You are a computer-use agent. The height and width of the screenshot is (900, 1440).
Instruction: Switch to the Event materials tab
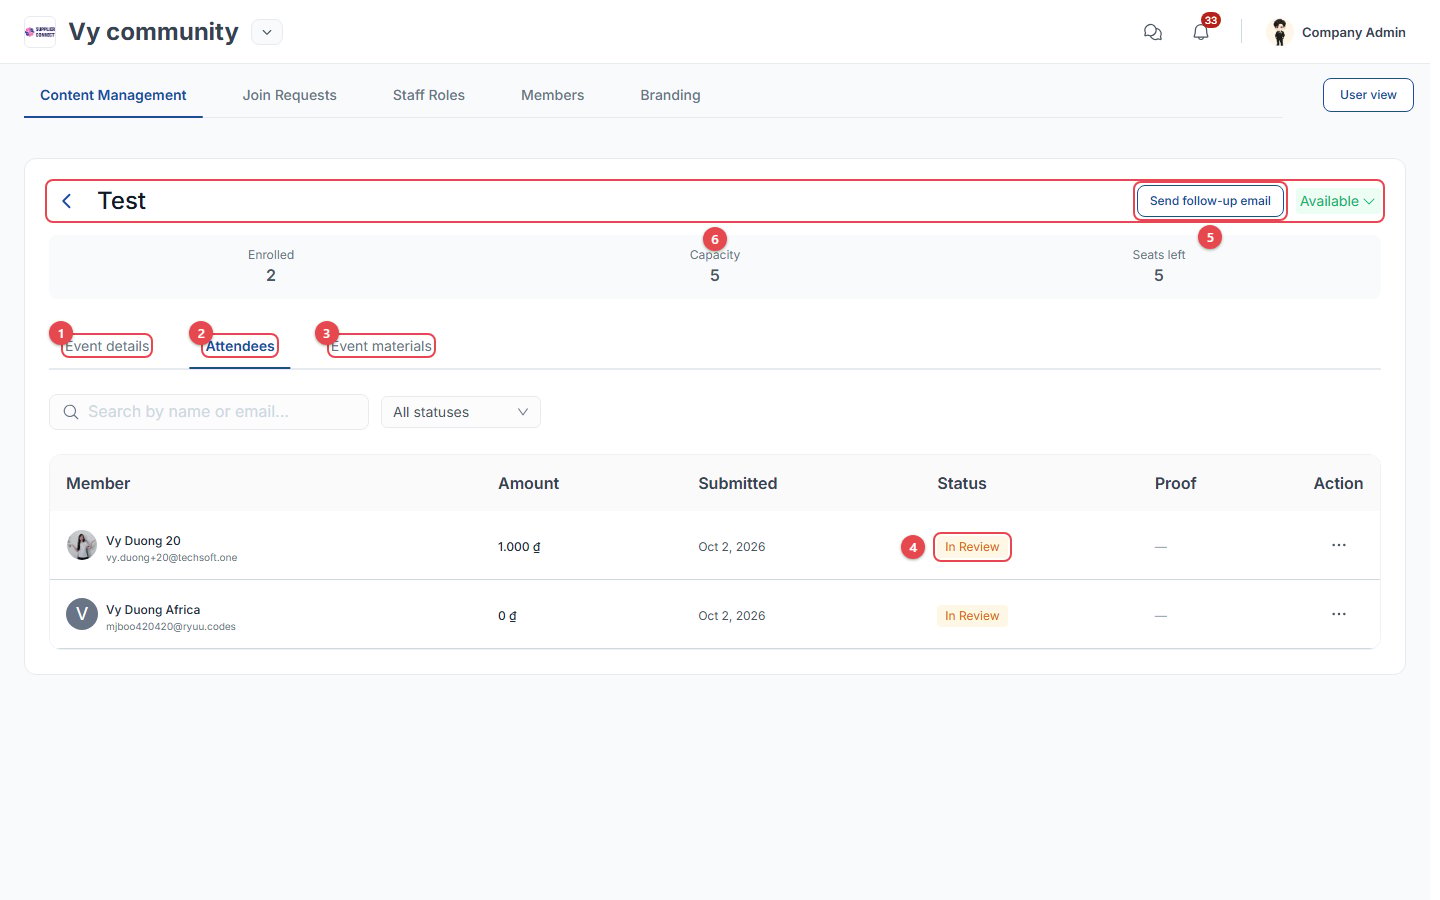coord(382,346)
